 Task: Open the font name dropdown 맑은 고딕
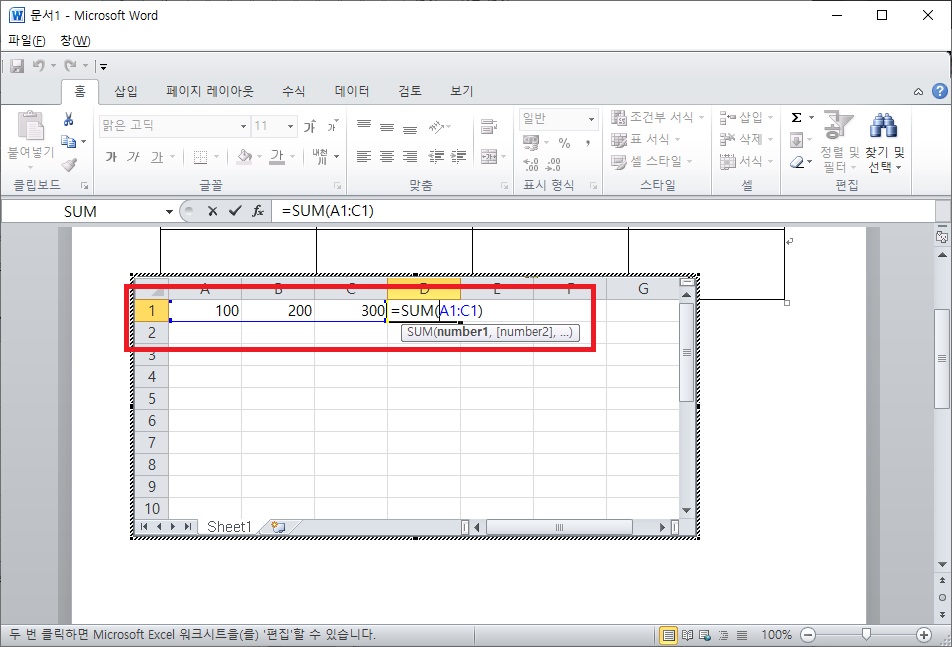(243, 126)
